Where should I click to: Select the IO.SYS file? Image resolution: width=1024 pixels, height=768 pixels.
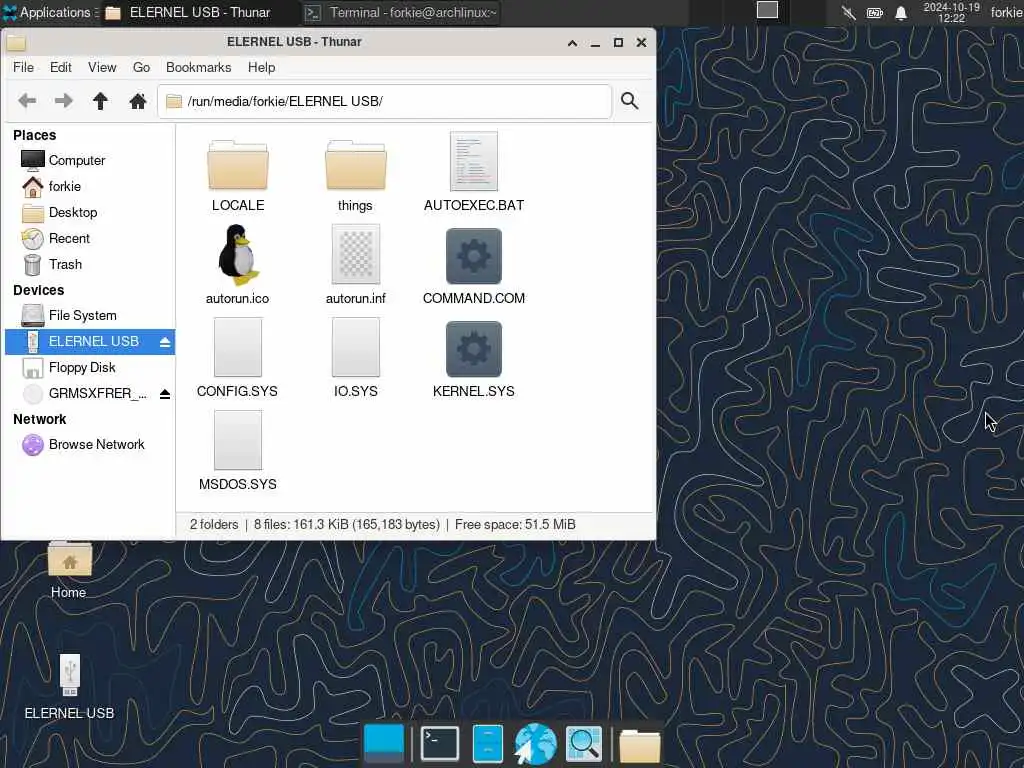point(355,358)
